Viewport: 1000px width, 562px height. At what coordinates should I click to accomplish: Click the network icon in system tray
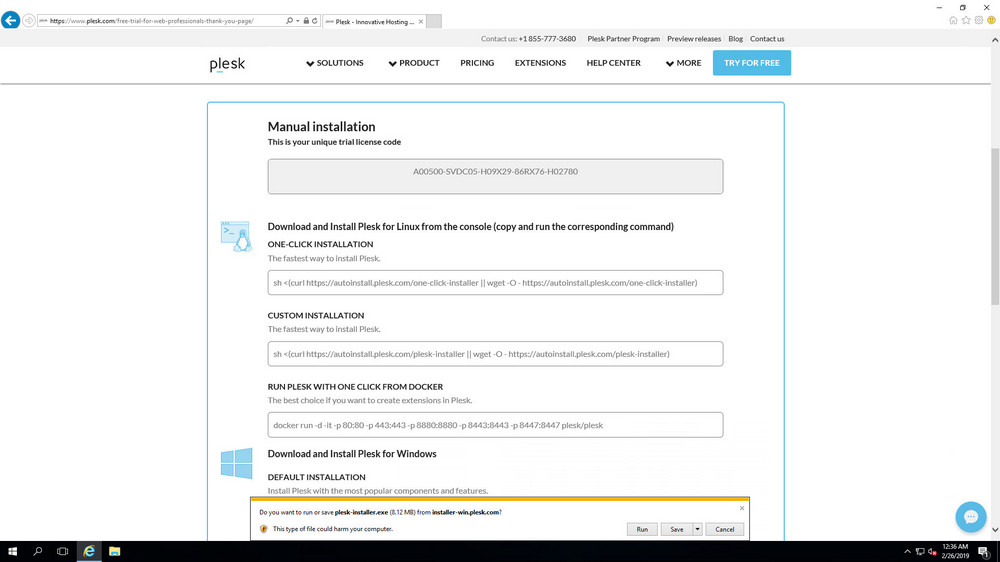pos(920,552)
